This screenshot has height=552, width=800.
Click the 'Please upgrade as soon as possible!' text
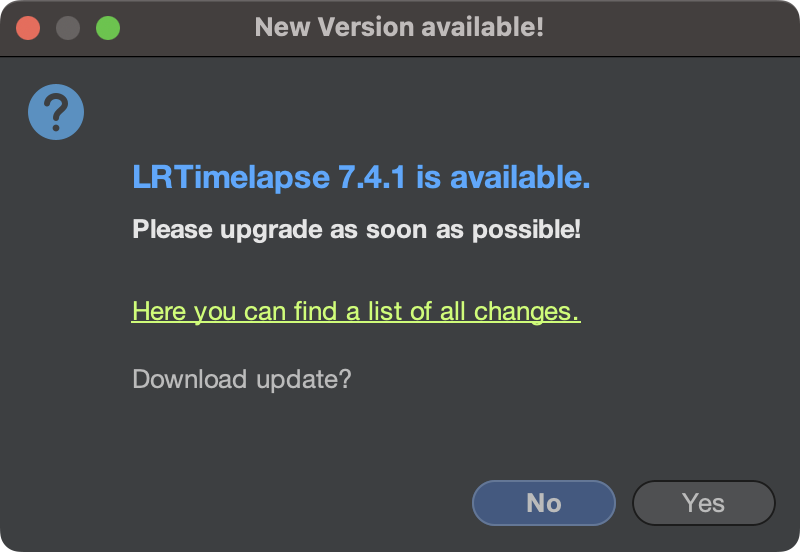point(357,230)
